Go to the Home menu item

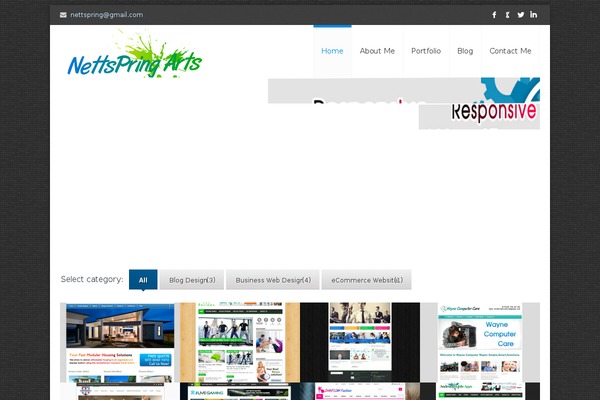pos(332,51)
